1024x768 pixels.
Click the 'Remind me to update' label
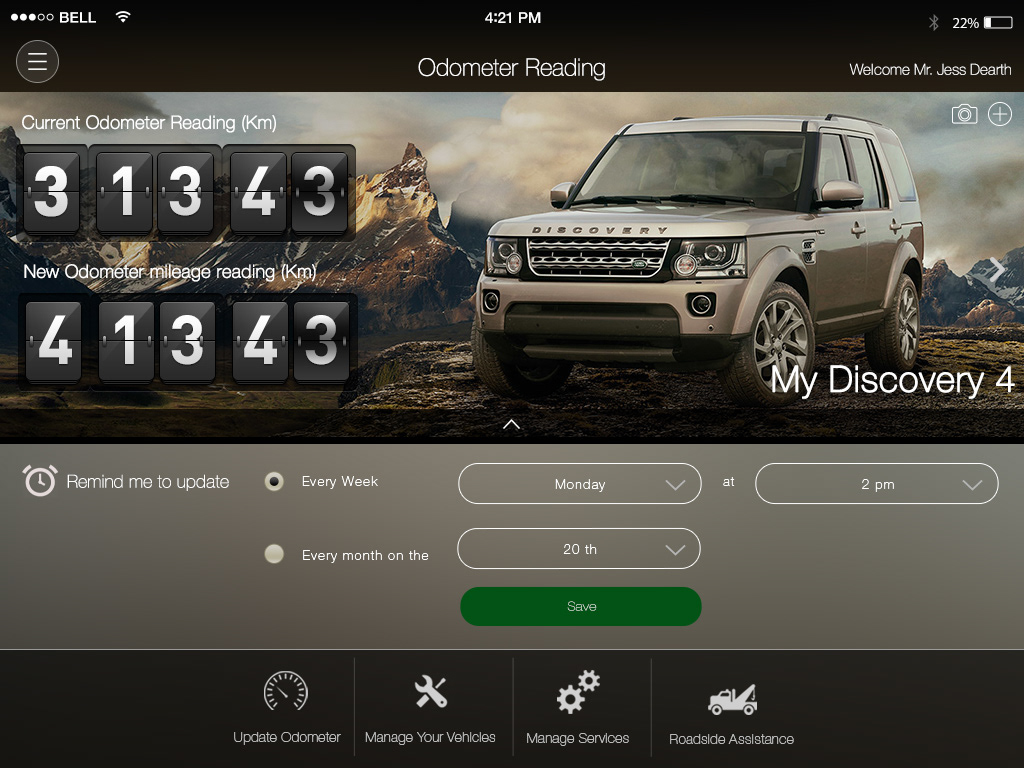pos(148,482)
